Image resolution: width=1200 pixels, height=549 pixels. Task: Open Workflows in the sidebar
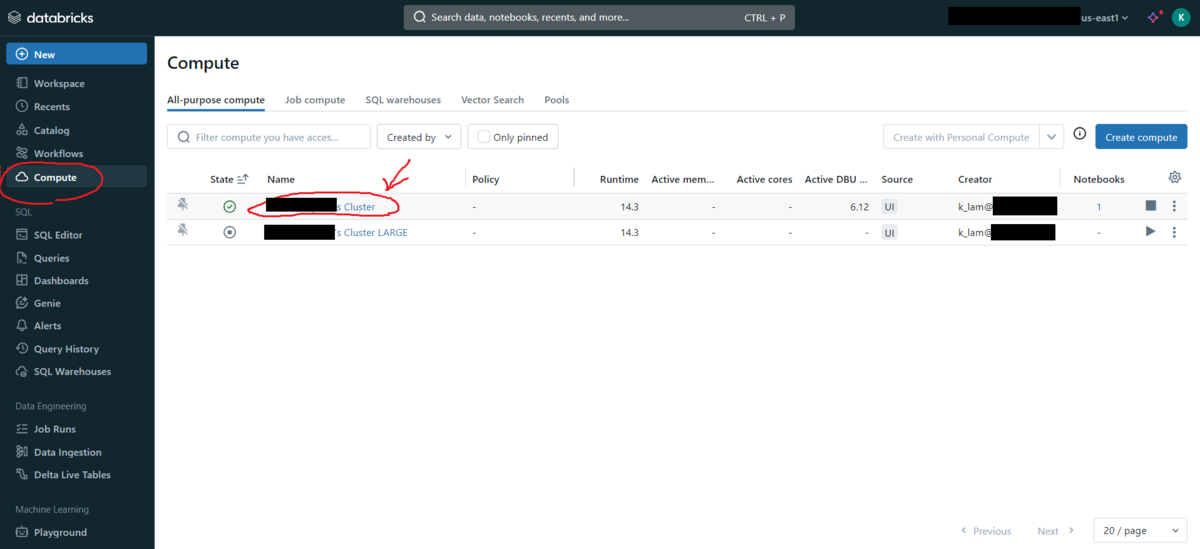58,154
